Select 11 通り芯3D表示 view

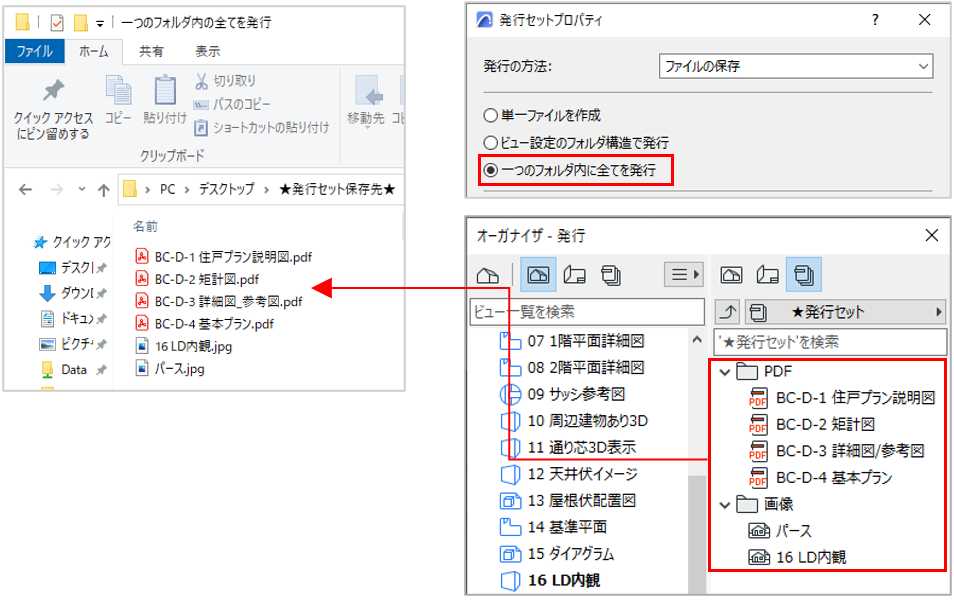568,447
